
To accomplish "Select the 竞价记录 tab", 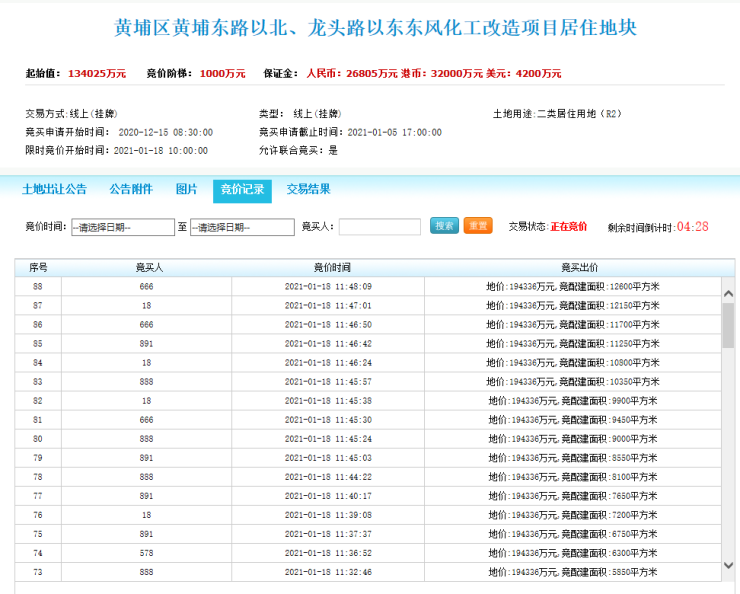I will [x=242, y=190].
